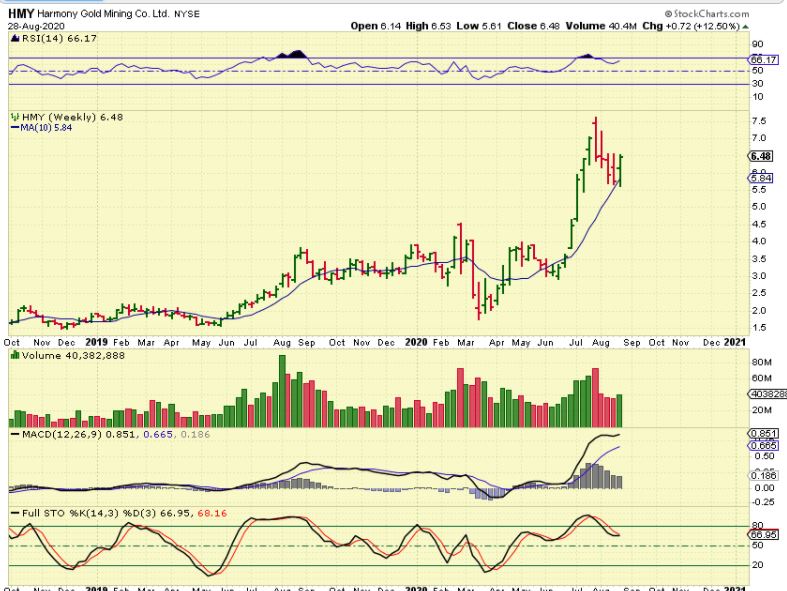The image size is (787, 591).
Task: Click the 66.17 RSI value tag
Action: coord(763,60)
